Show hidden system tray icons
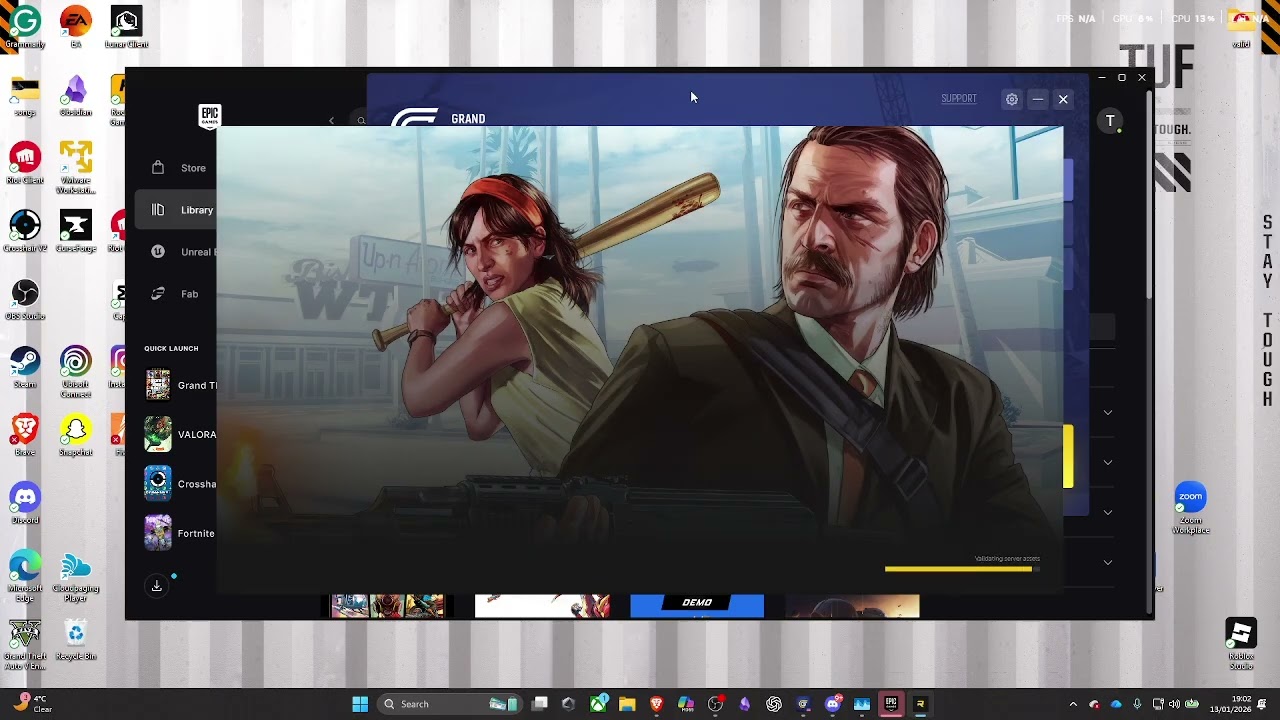 click(x=1073, y=704)
